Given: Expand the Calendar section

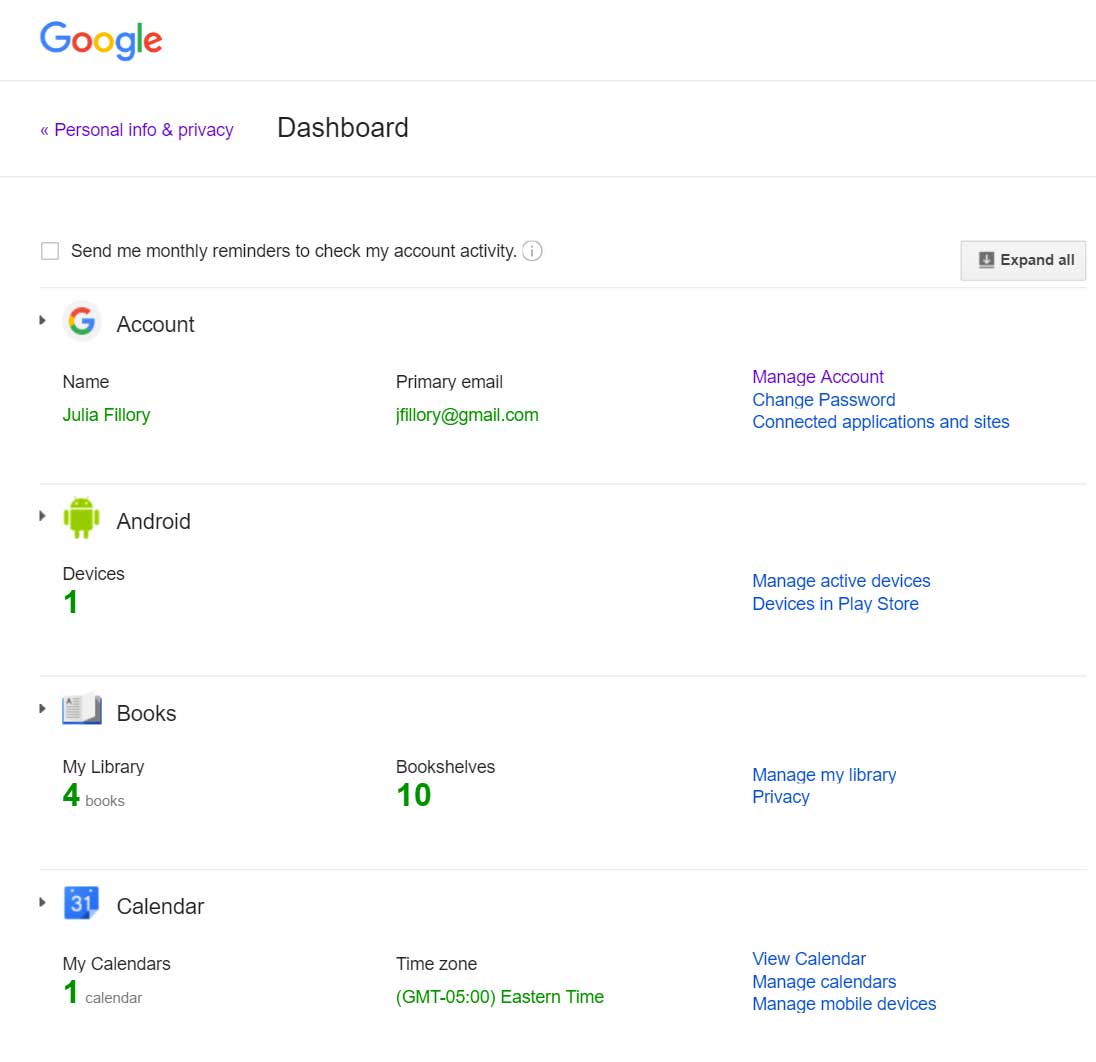Looking at the screenshot, I should [x=42, y=900].
